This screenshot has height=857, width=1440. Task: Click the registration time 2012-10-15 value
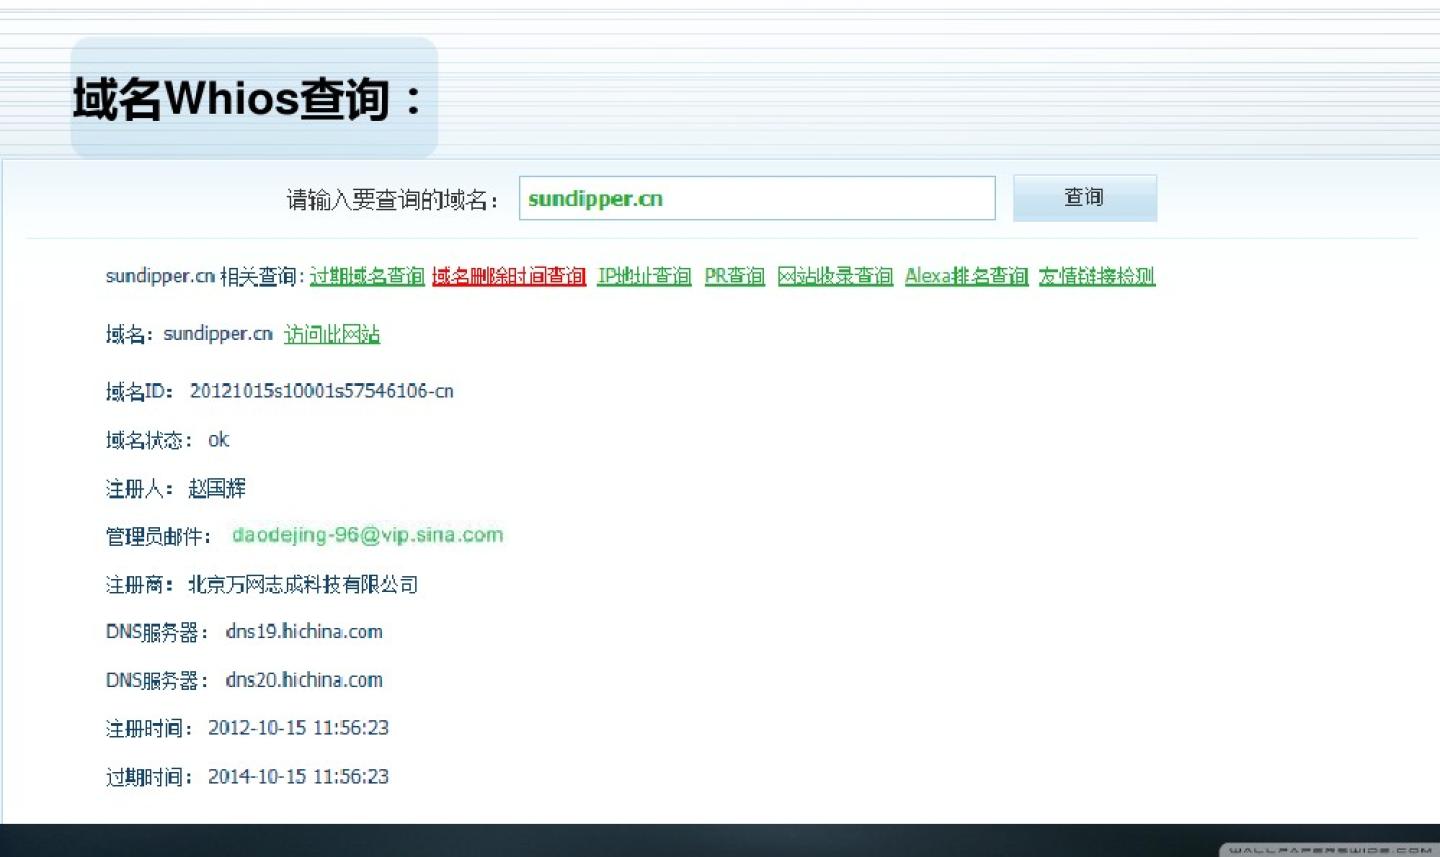click(298, 728)
